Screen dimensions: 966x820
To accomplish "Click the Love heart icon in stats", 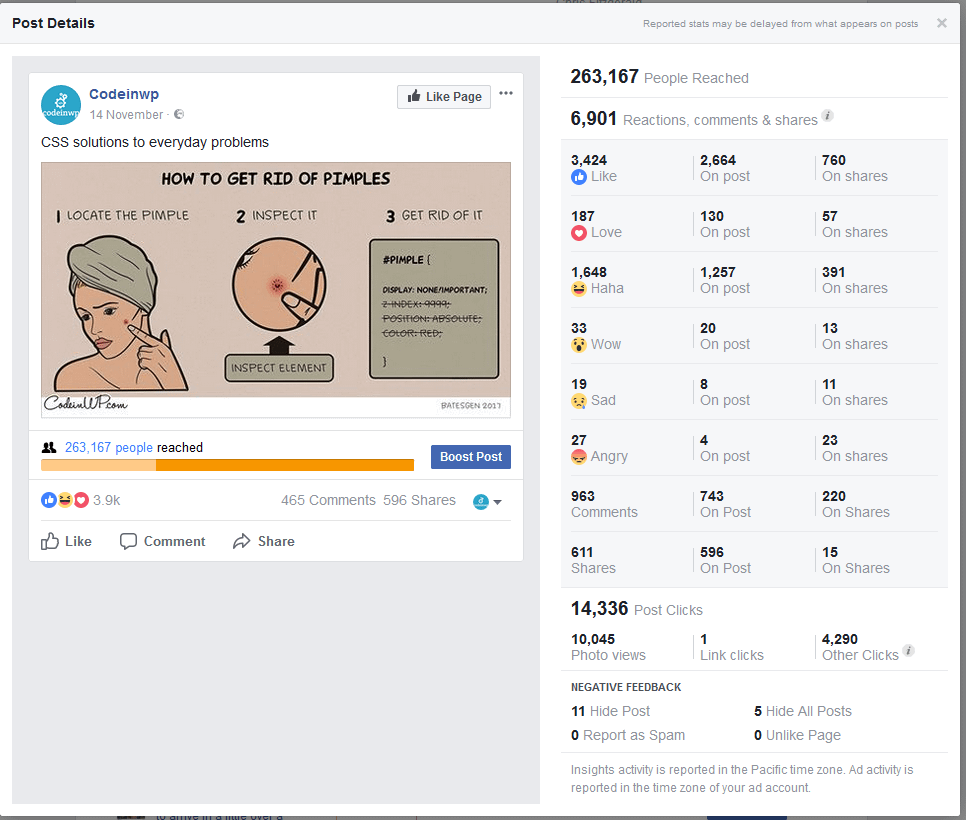I will click(x=579, y=233).
